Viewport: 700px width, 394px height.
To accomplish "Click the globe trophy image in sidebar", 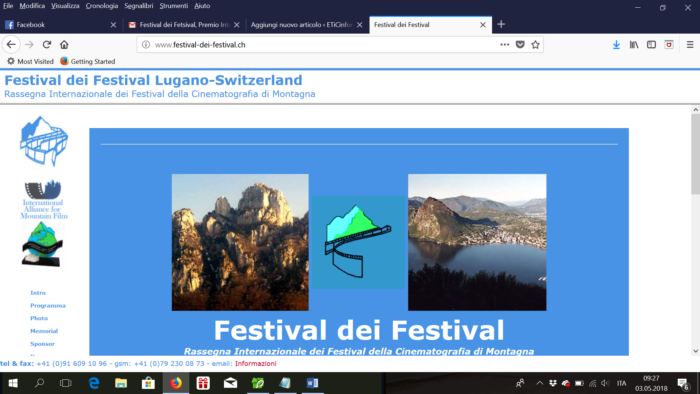I will 42,245.
